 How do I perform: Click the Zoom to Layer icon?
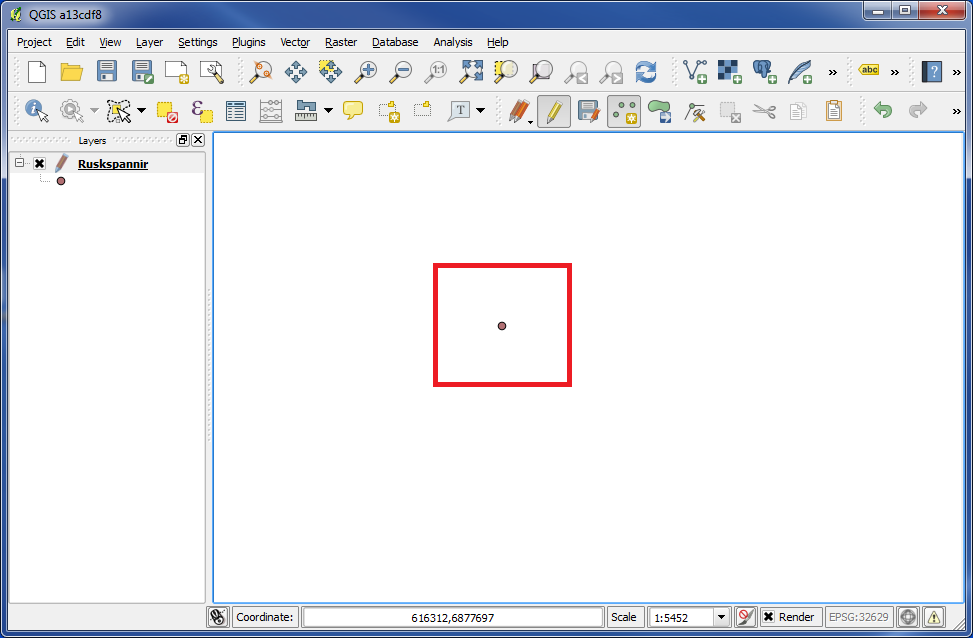pos(541,72)
